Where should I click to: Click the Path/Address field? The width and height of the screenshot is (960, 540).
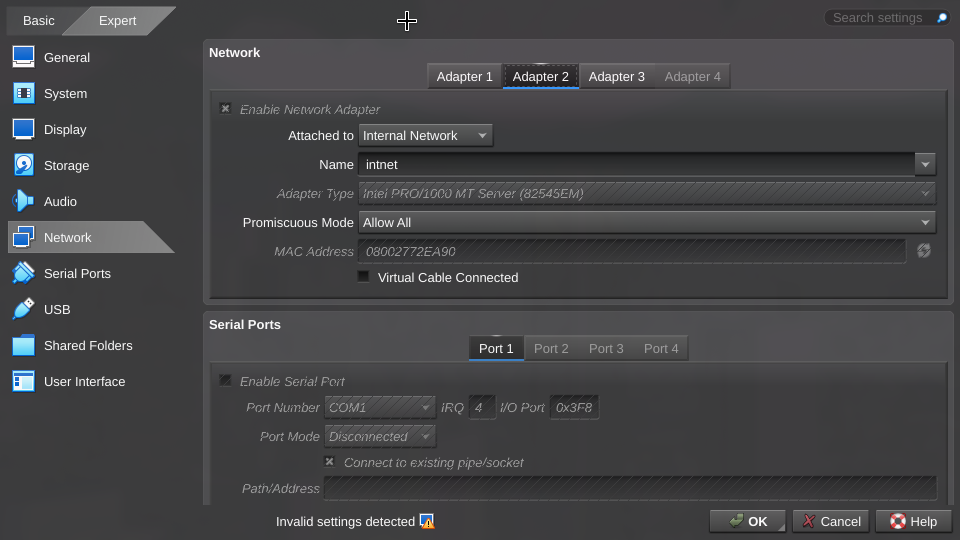point(631,488)
